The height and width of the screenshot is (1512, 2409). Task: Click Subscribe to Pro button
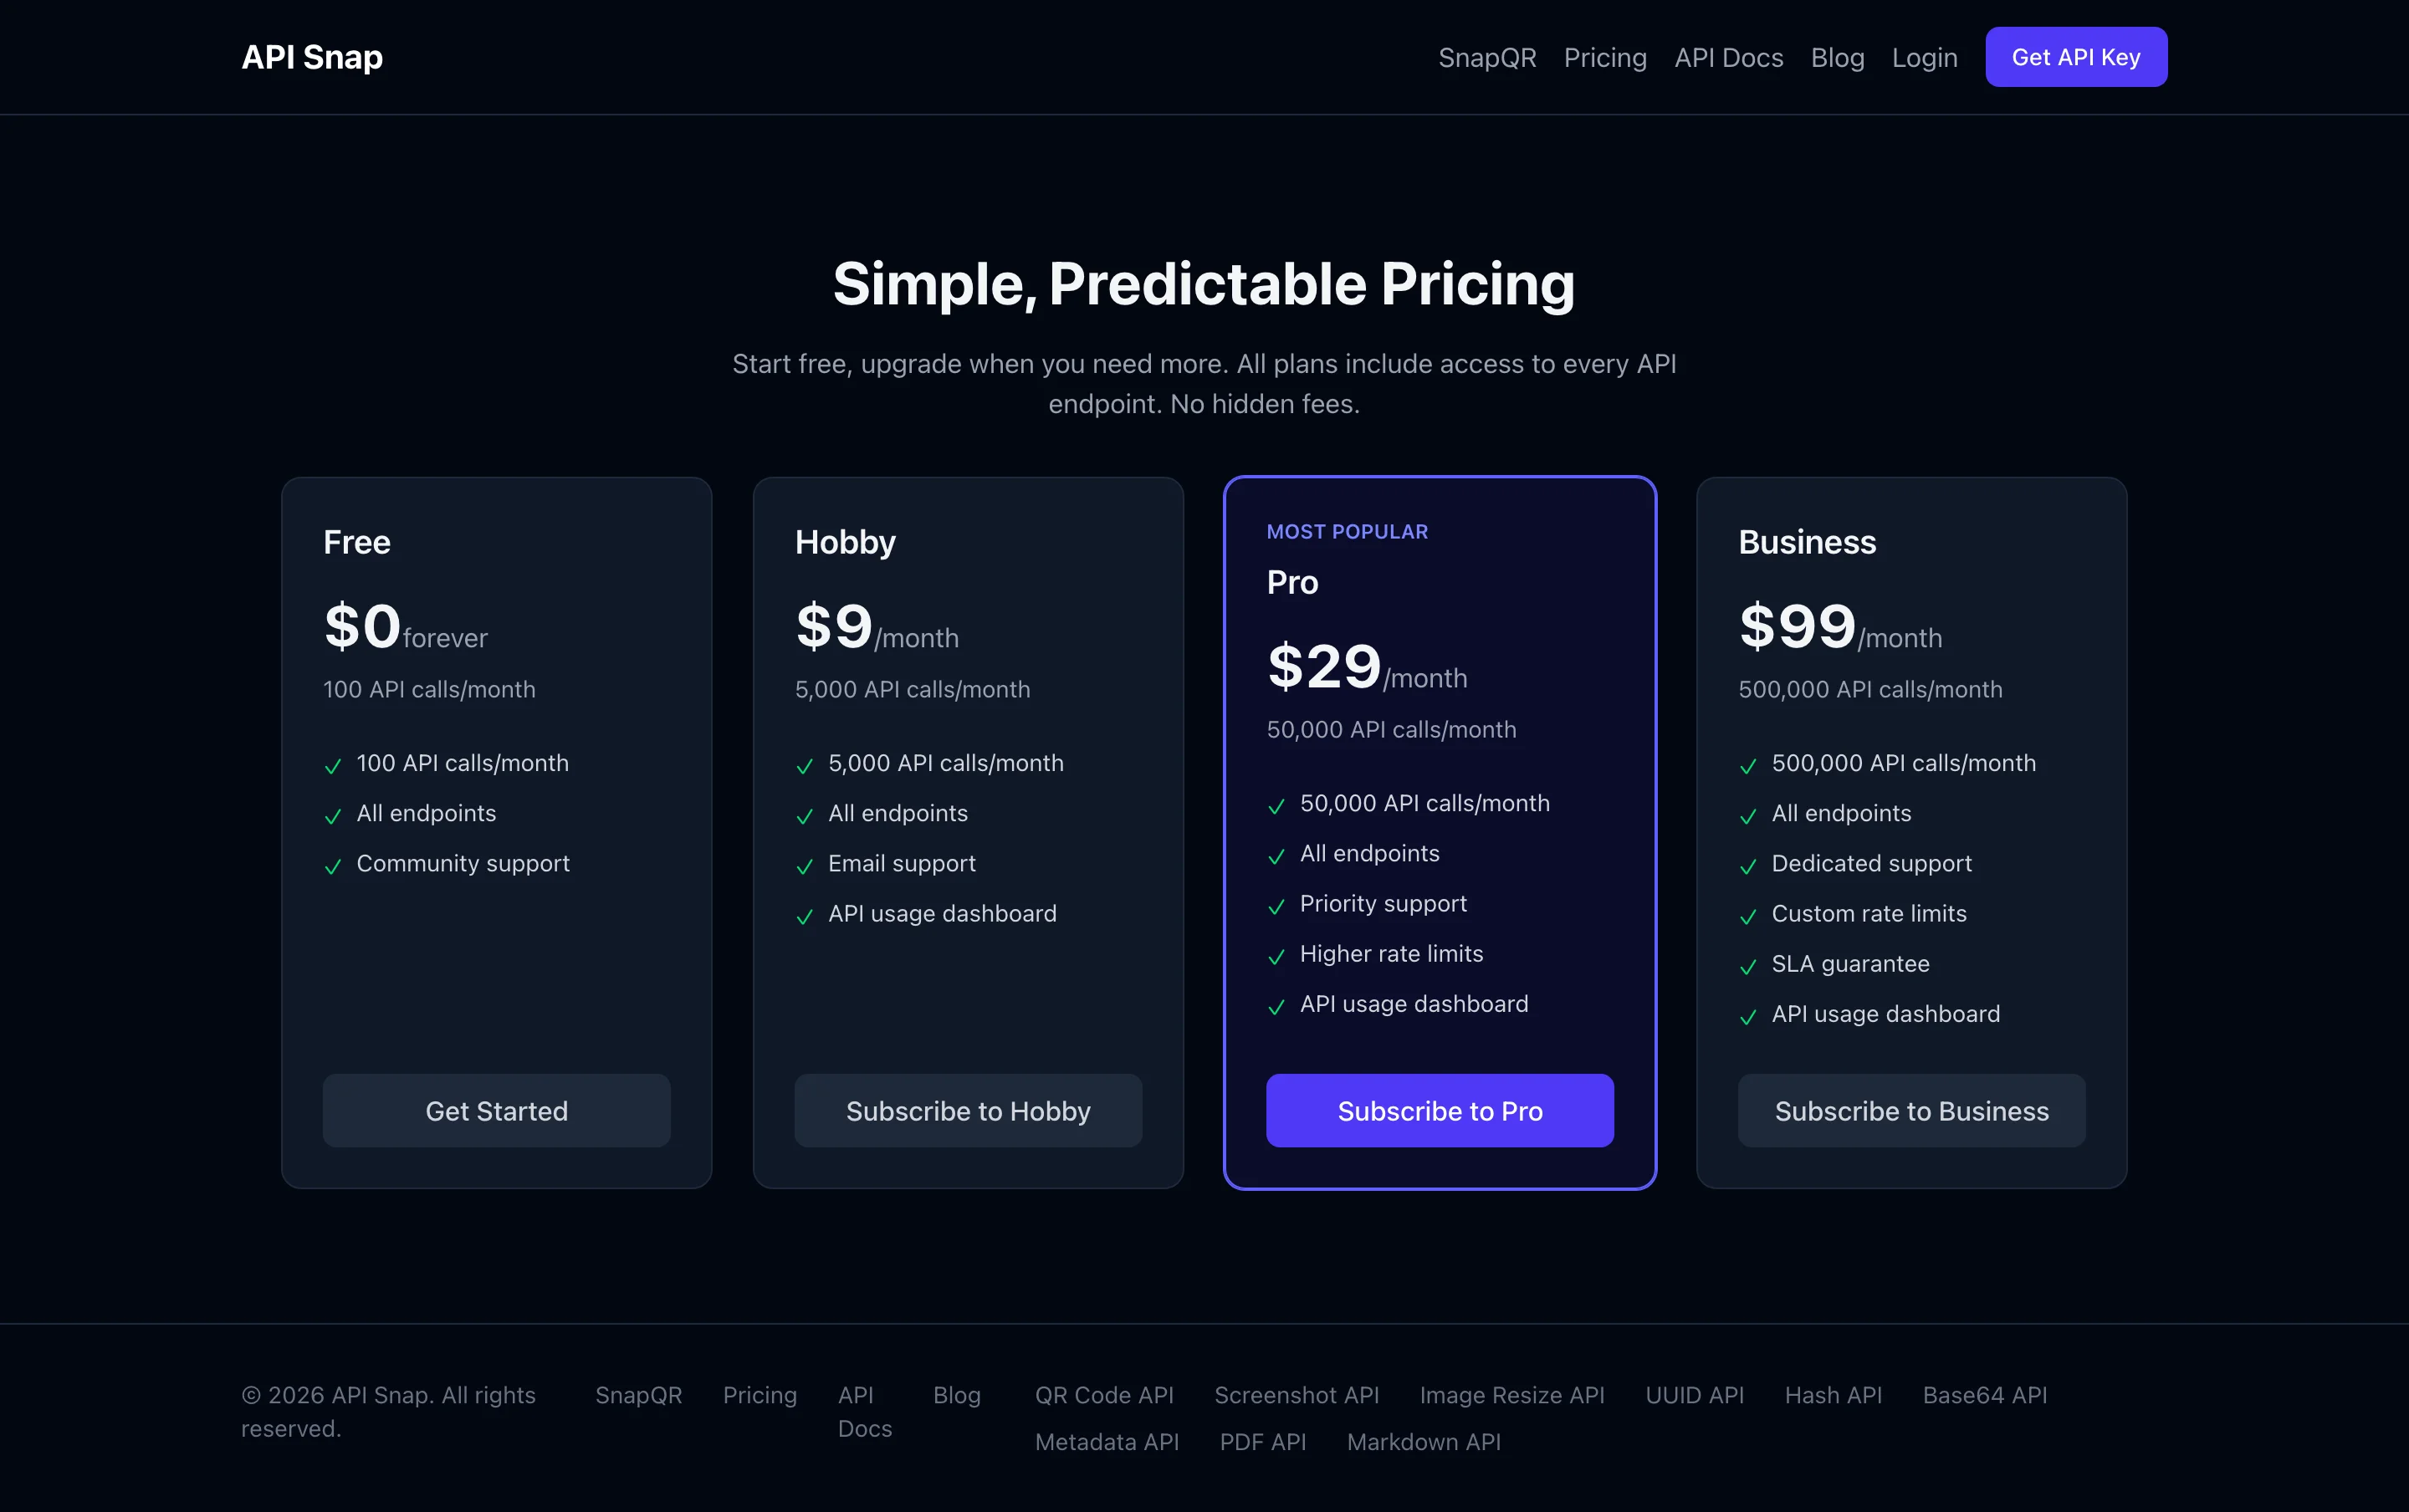pos(1440,1111)
